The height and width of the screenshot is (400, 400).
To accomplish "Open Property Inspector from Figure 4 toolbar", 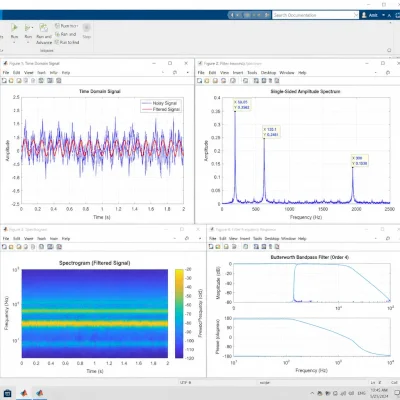I will point(277,247).
